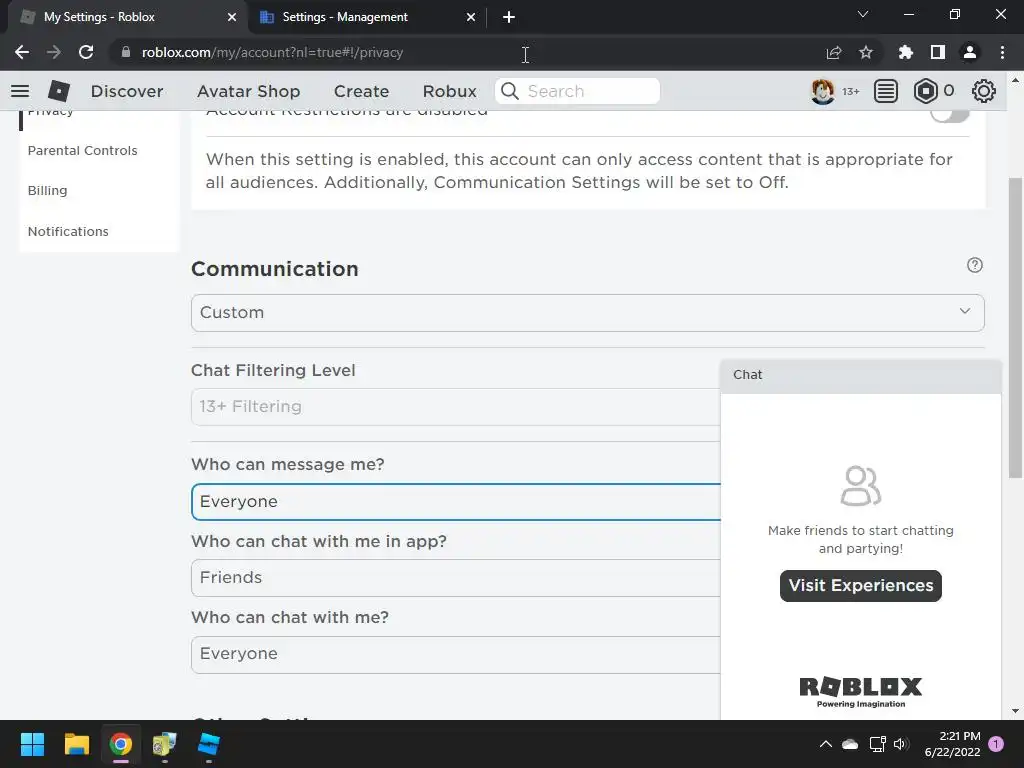Open Chat Filtering Level dropdown

[456, 407]
